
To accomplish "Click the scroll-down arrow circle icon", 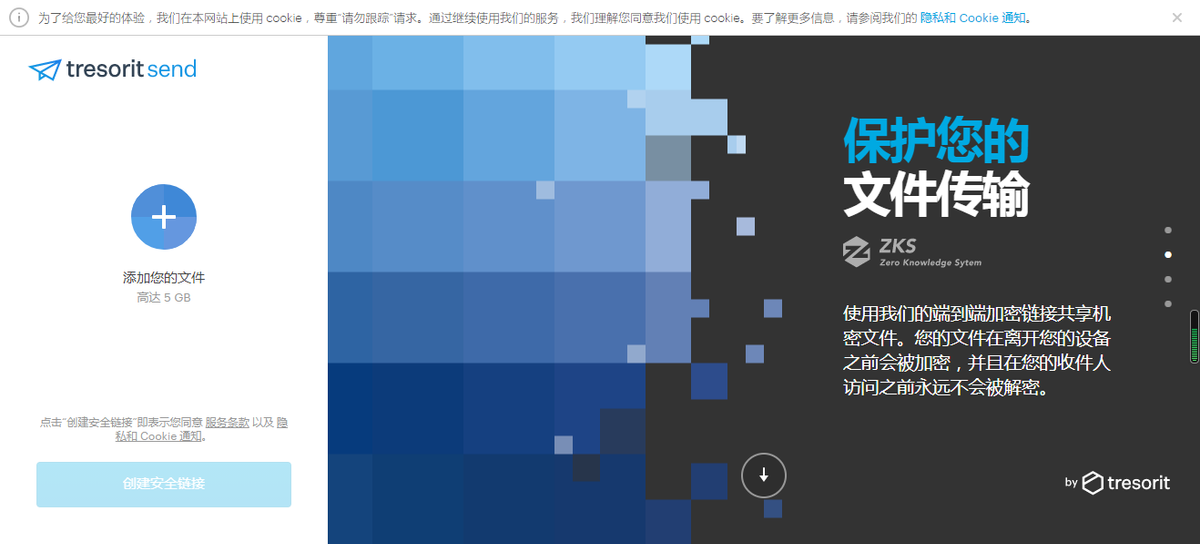I will coord(764,475).
